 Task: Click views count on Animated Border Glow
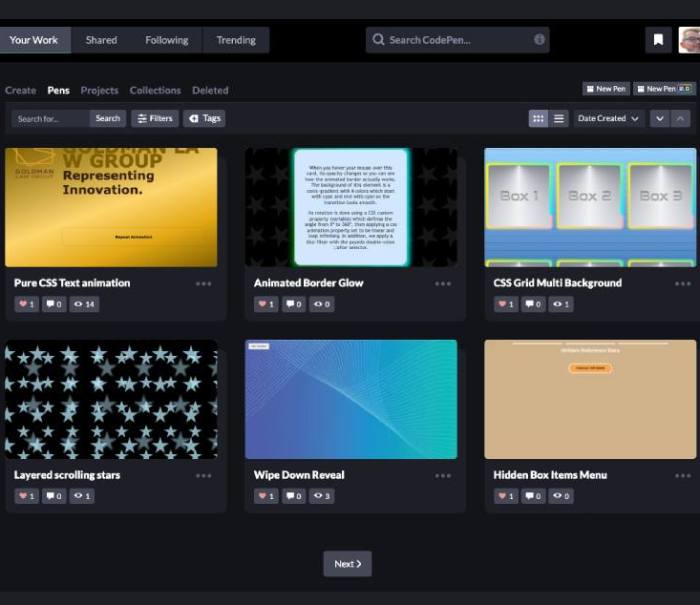pyautogui.click(x=322, y=304)
